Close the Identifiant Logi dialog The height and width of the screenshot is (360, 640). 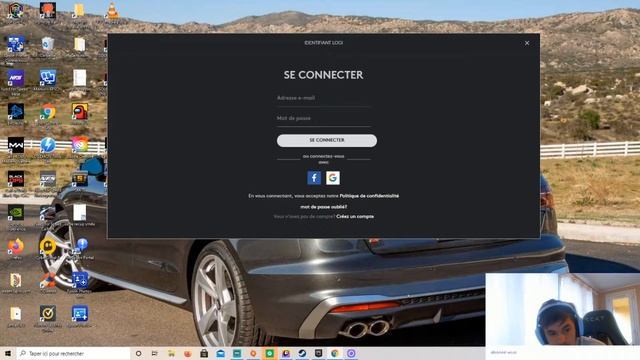527,43
